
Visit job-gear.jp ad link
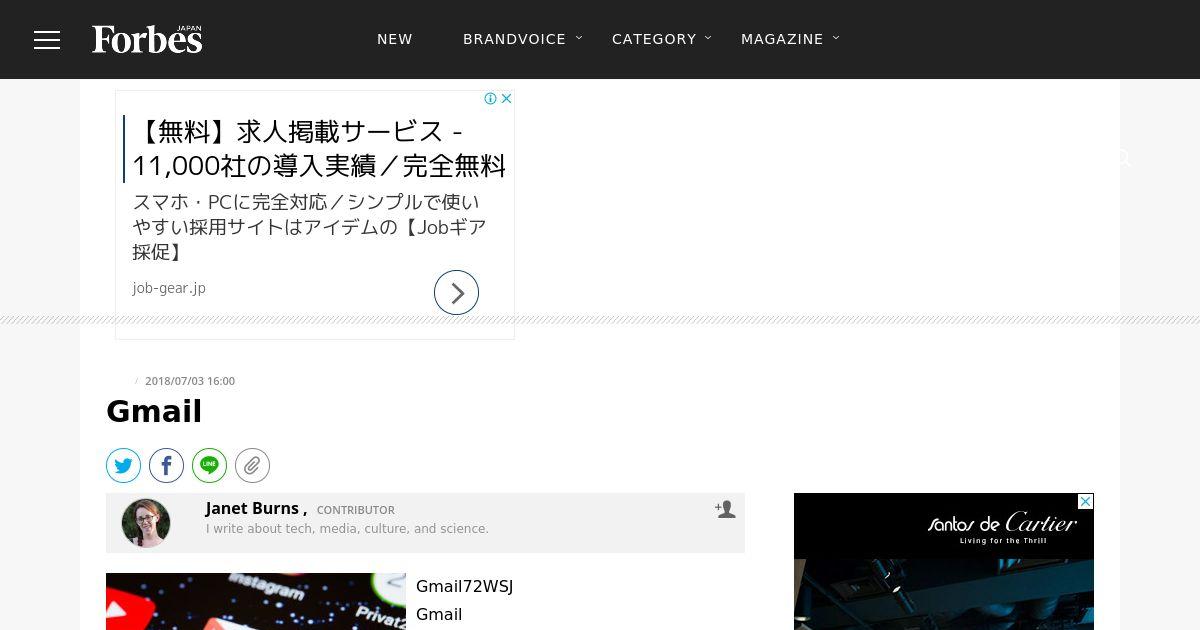click(x=169, y=288)
